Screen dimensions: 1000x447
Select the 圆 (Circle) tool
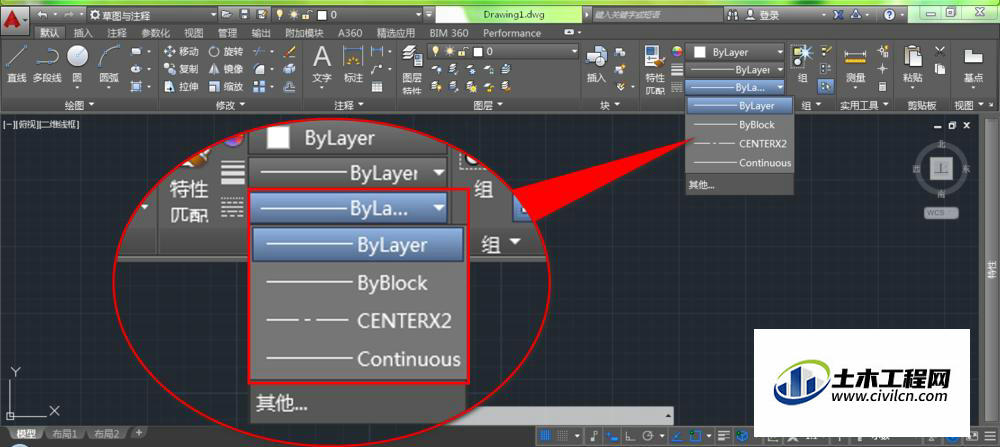click(x=77, y=66)
